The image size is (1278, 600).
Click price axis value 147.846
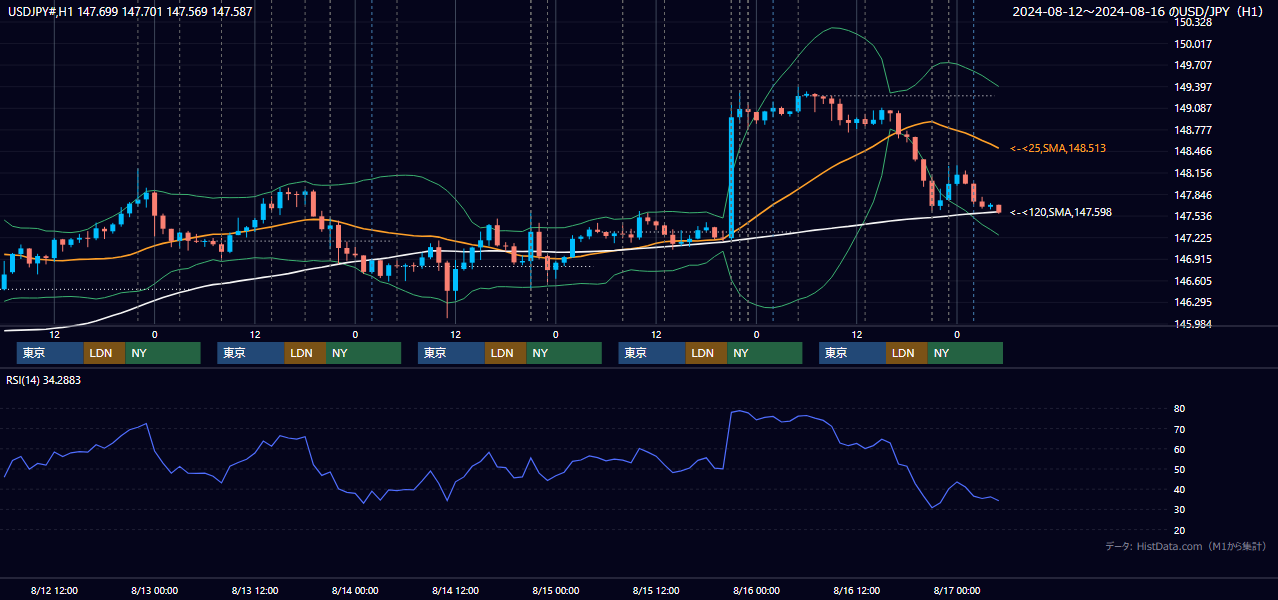pos(1194,195)
